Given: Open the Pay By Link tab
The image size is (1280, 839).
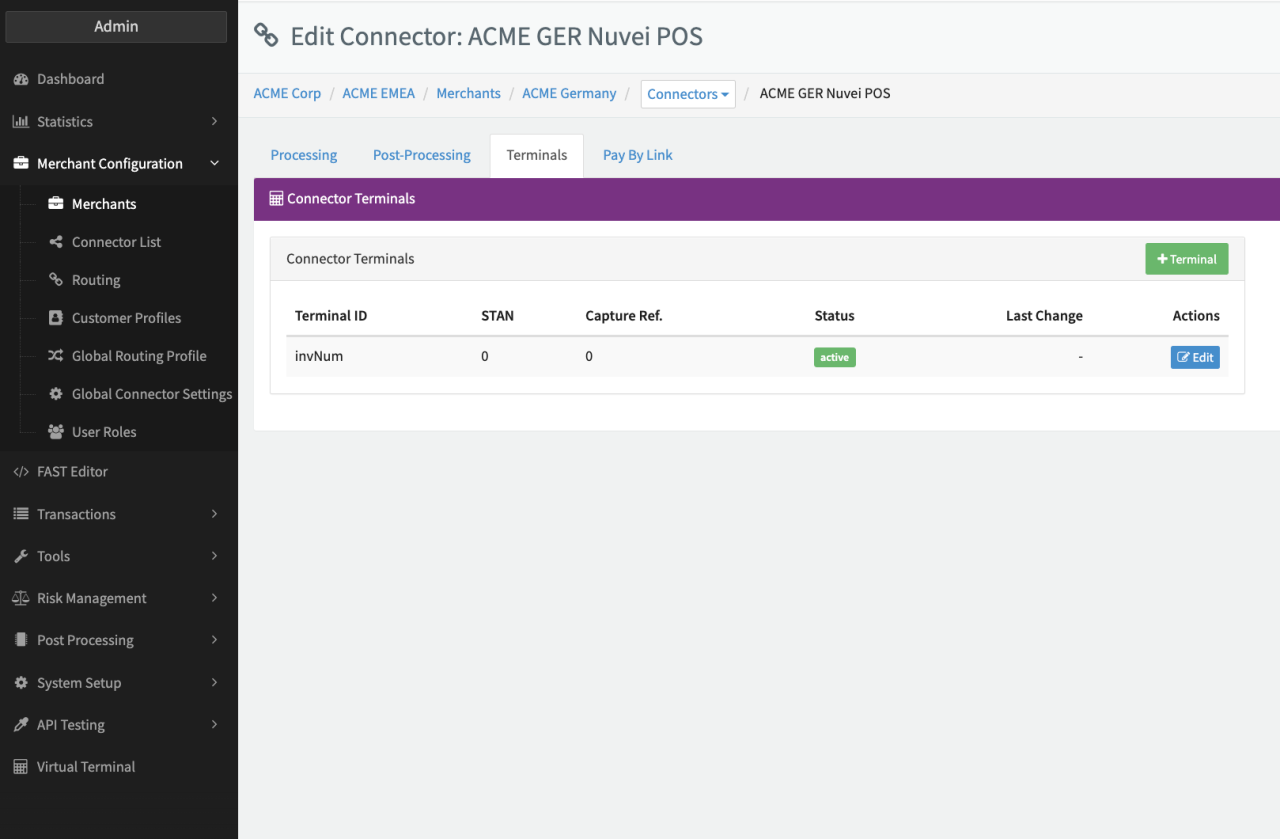Looking at the screenshot, I should point(637,155).
